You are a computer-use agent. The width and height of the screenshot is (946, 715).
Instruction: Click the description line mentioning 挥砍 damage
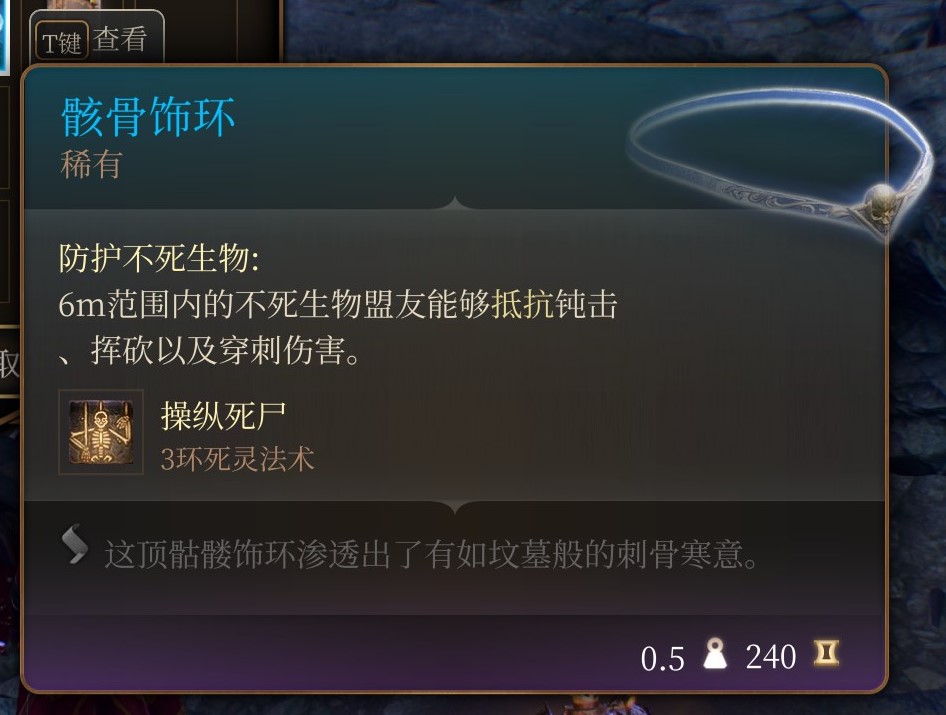[x=210, y=350]
